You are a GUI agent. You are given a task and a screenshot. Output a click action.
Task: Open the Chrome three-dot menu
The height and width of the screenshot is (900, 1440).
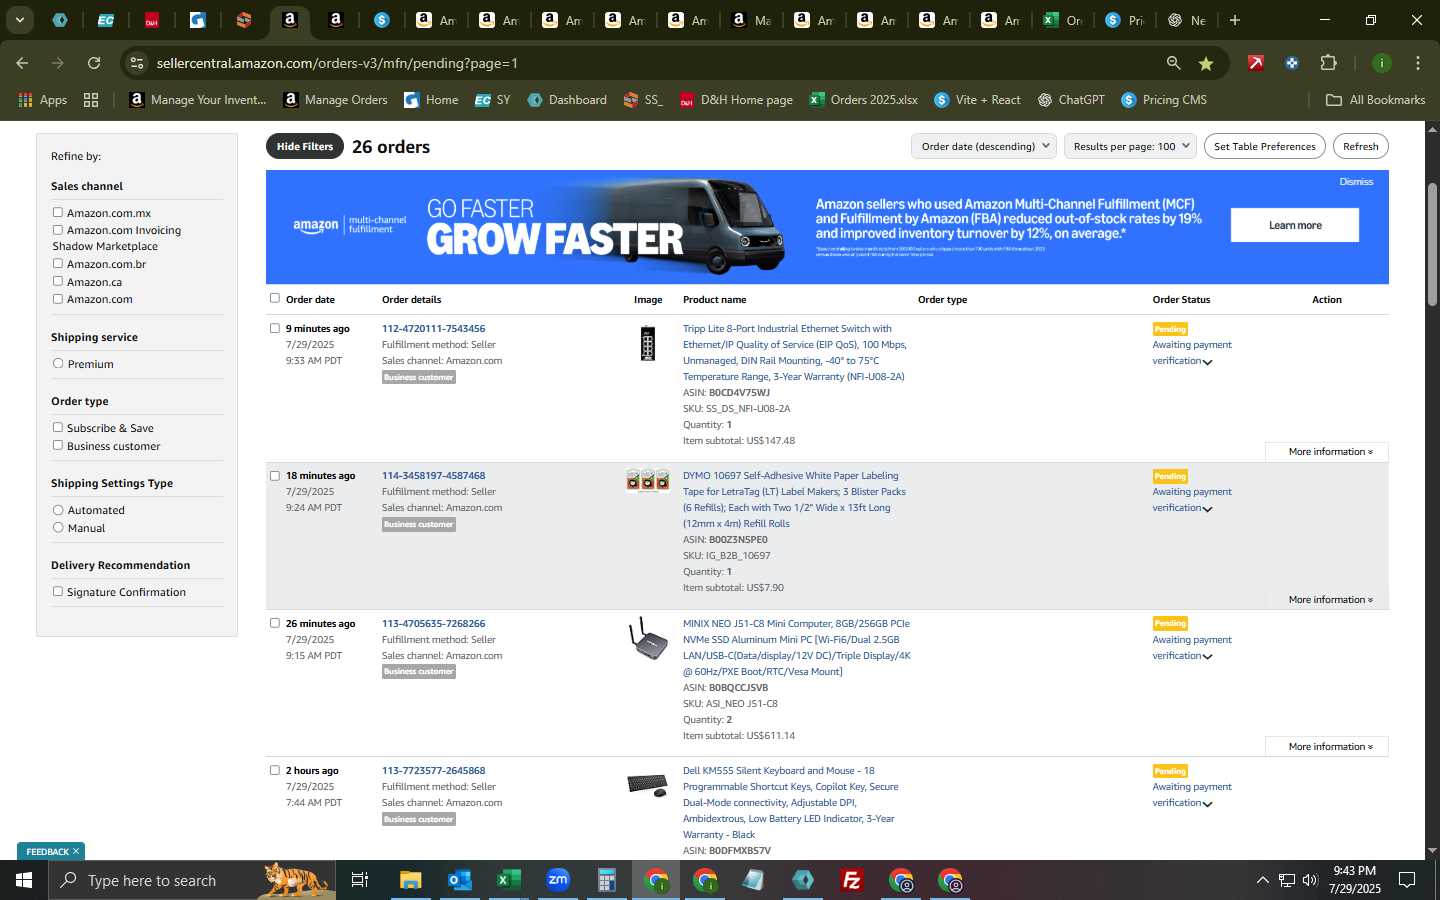1417,63
